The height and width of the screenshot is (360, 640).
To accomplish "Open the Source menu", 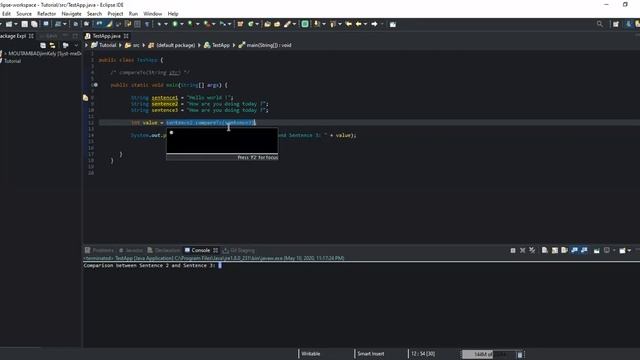I will 24,13.
